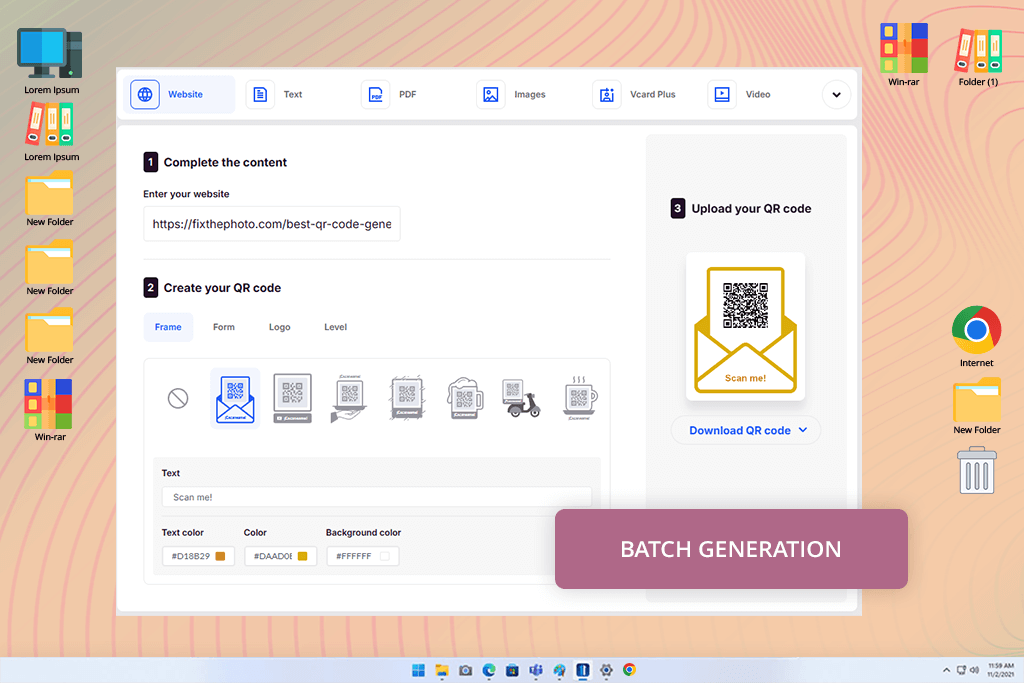
Task: Open File Explorer from the taskbar
Action: pyautogui.click(x=442, y=671)
